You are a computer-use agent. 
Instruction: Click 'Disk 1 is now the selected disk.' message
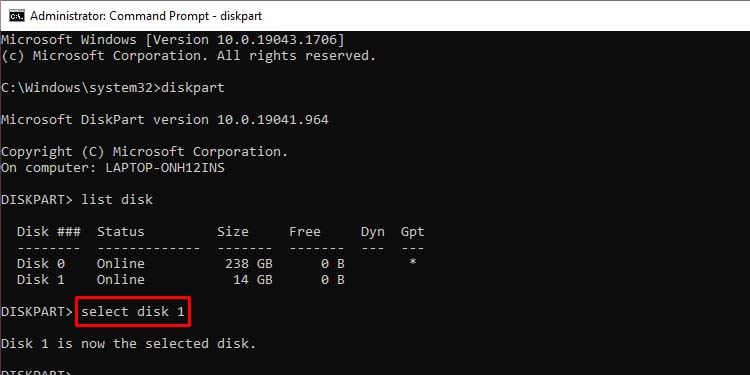tap(129, 343)
